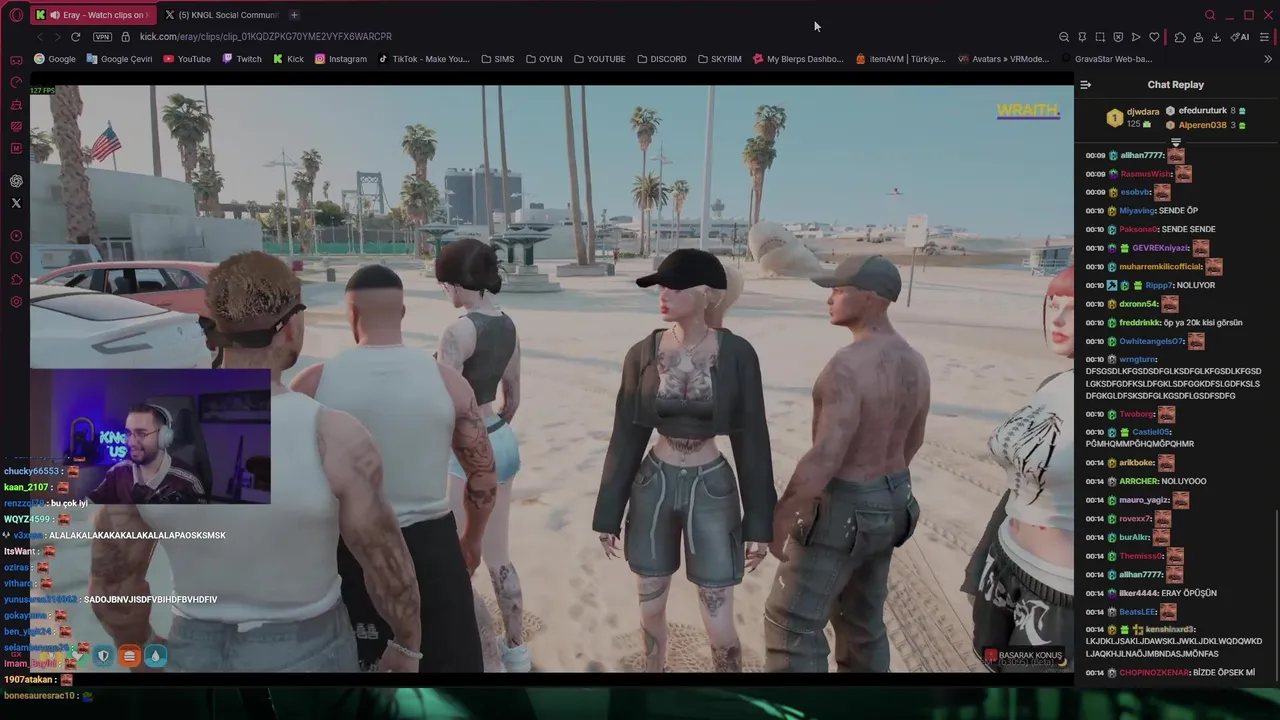
Task: Open sidebar Settings gear icon
Action: (16, 302)
